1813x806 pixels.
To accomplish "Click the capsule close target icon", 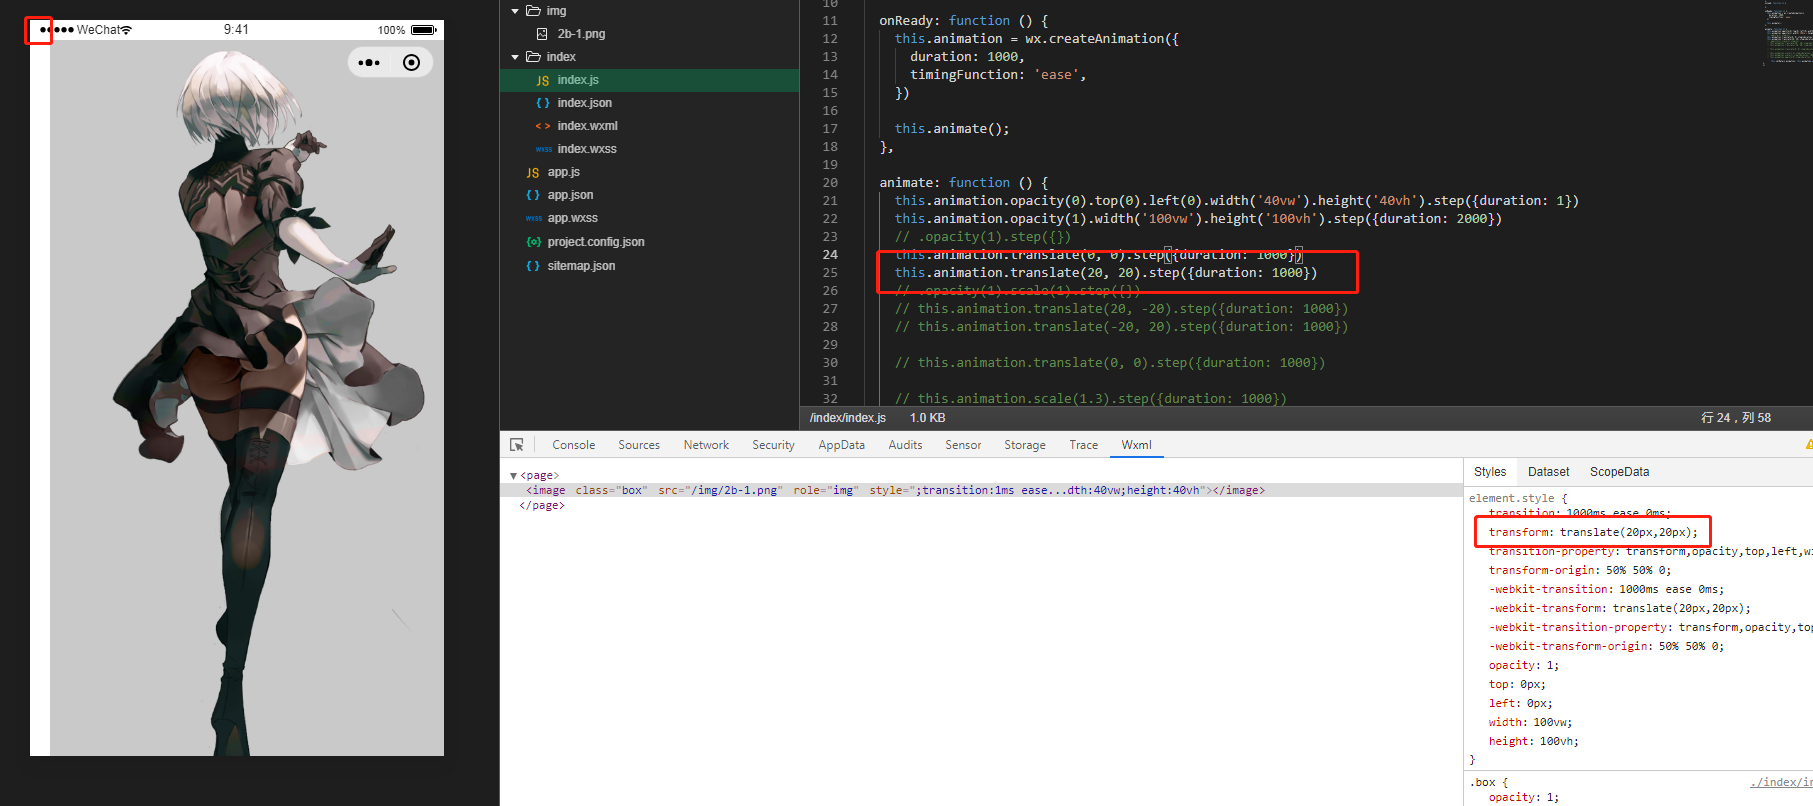I will pyautogui.click(x=411, y=63).
